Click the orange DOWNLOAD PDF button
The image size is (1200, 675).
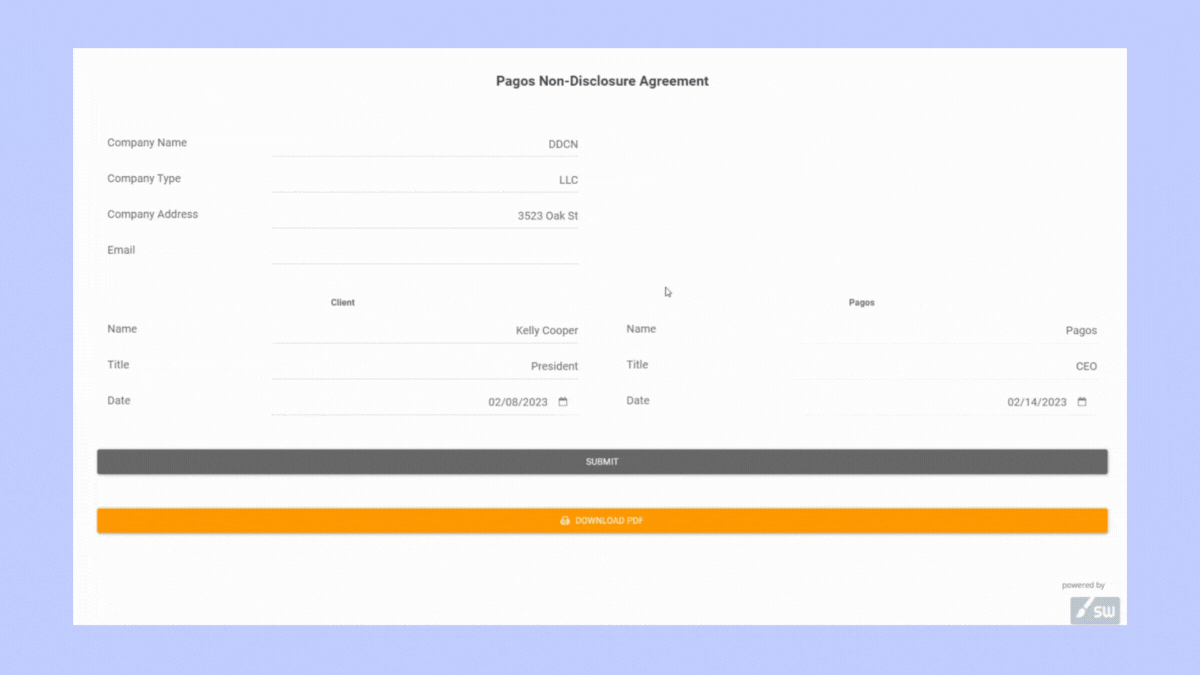602,521
